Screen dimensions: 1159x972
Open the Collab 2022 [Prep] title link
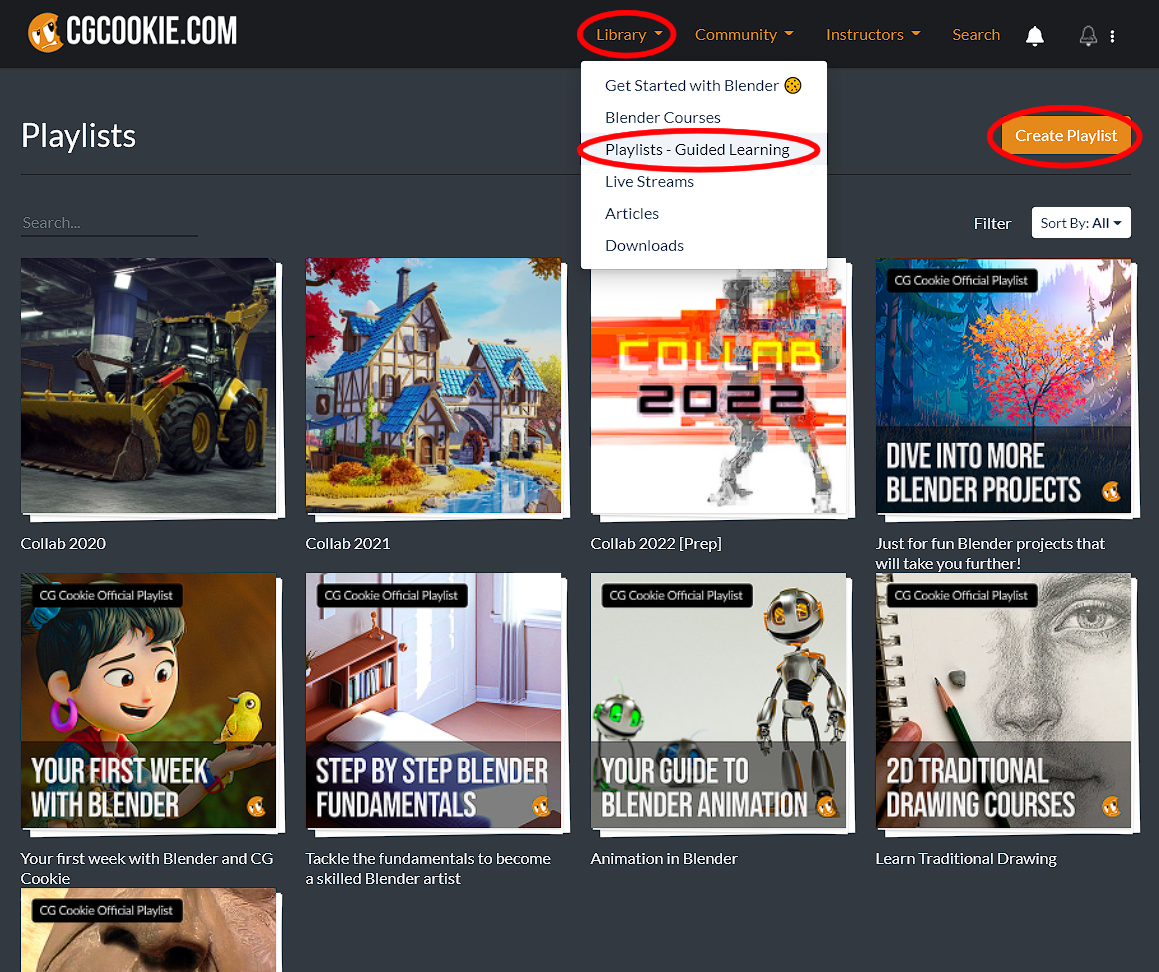[x=656, y=543]
